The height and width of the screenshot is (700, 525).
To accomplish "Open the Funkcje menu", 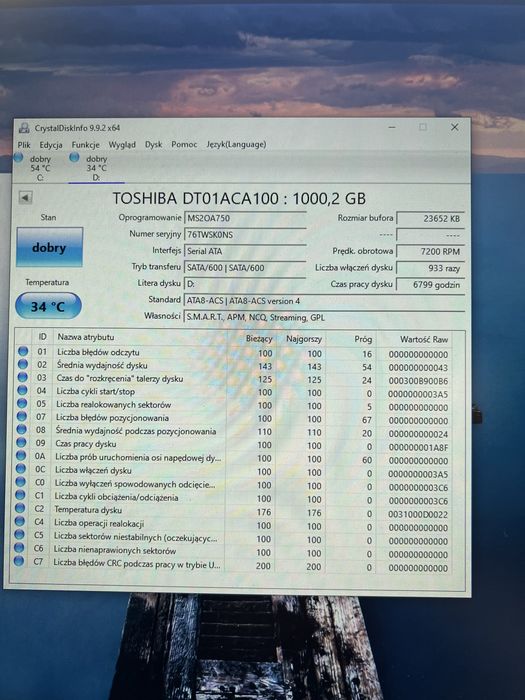I will (85, 145).
